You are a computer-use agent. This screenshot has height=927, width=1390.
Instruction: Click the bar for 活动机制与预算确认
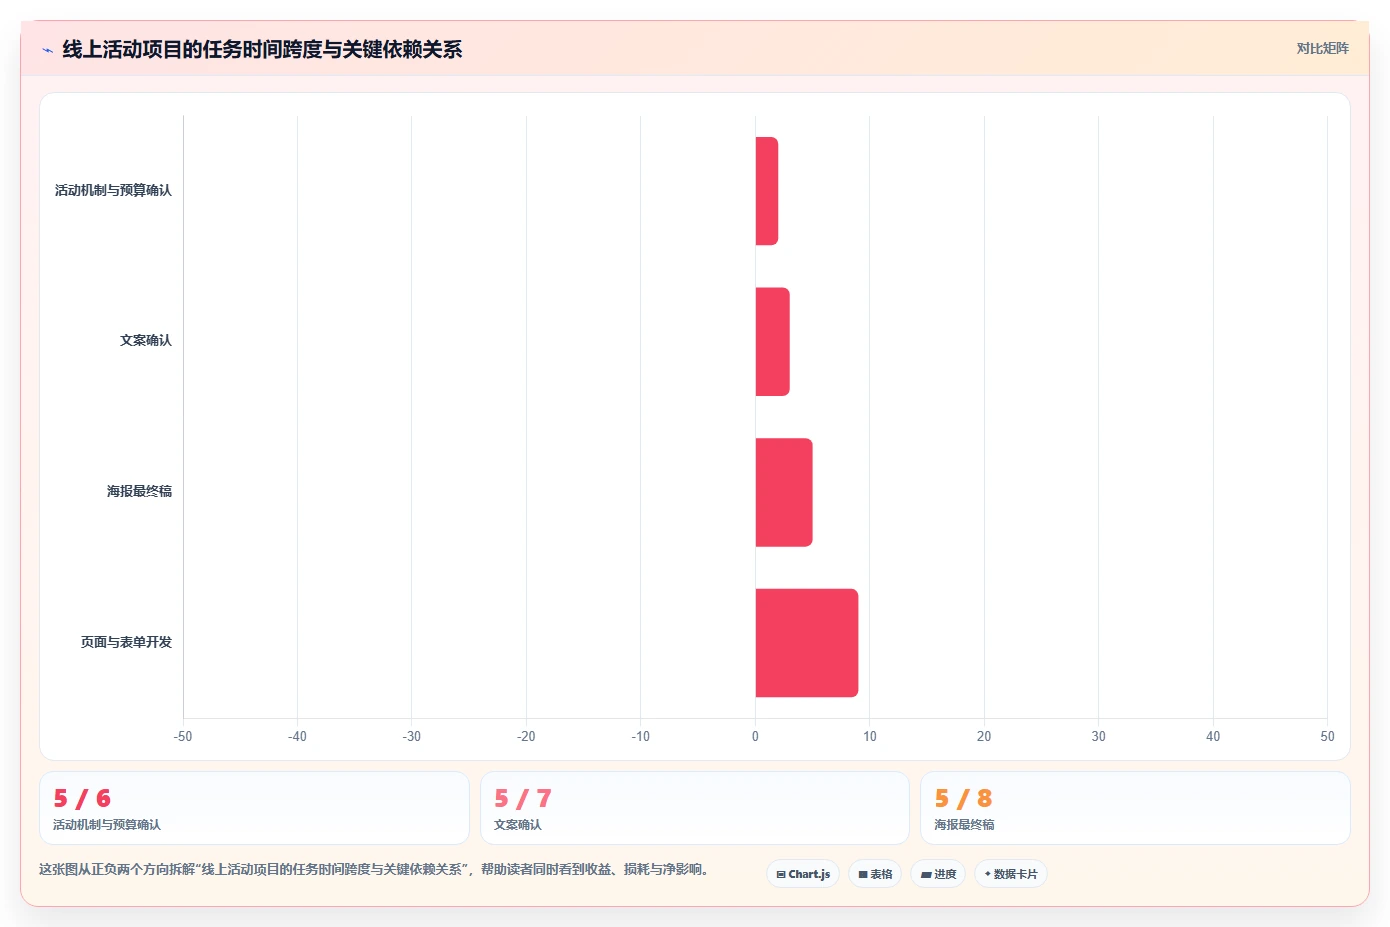pos(767,191)
